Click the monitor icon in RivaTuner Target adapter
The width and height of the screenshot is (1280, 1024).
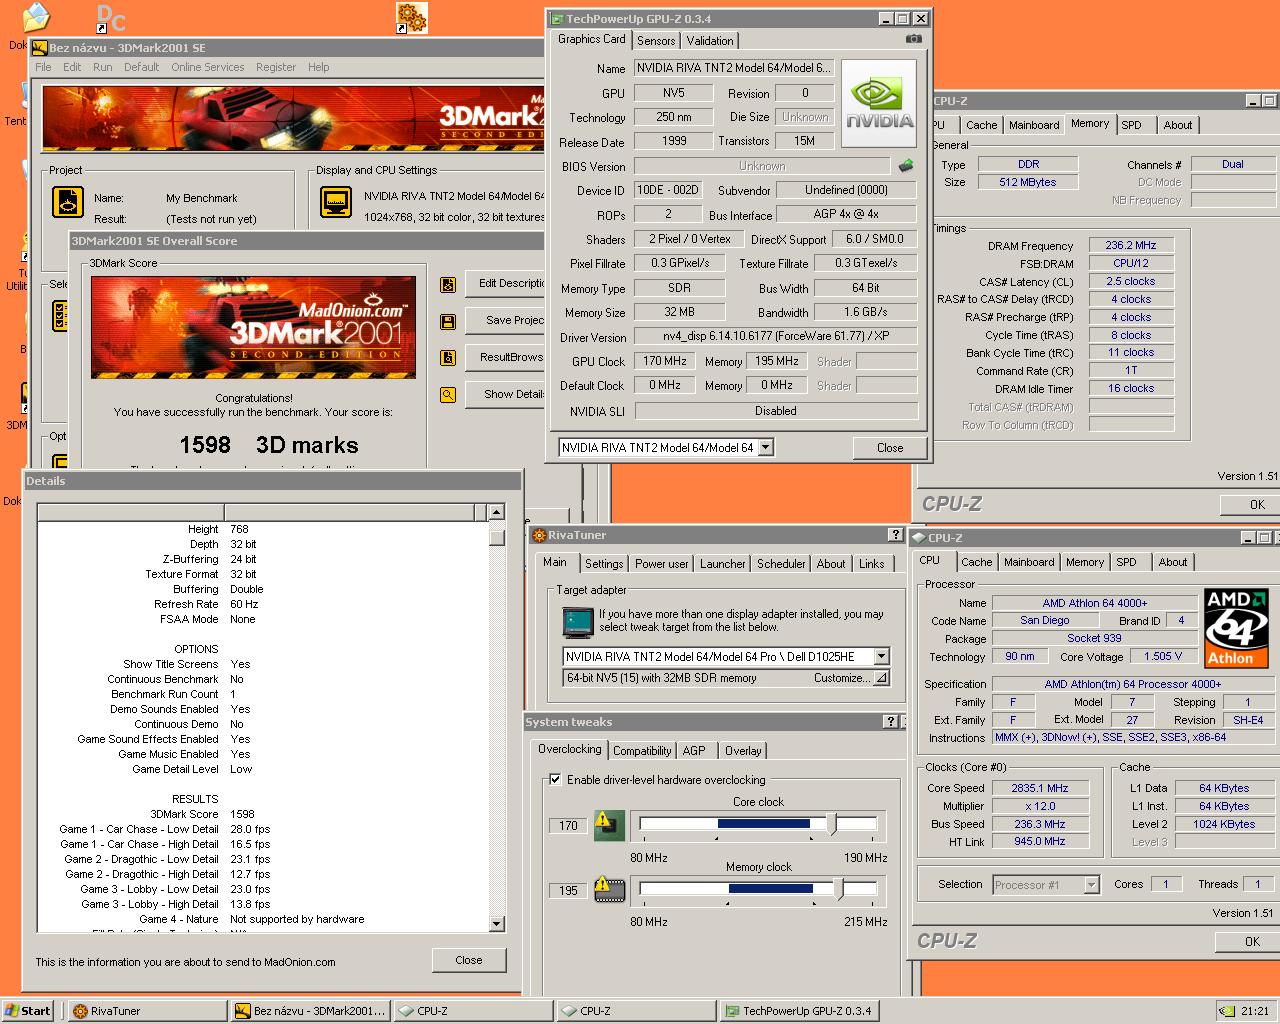pos(578,622)
